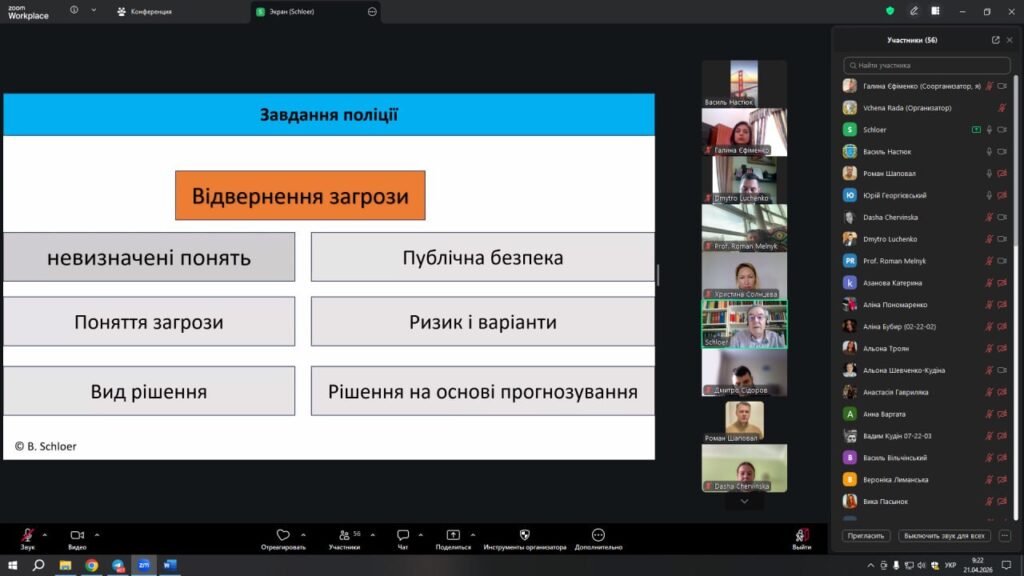
Task: Open the Чат chat icon
Action: pyautogui.click(x=403, y=535)
